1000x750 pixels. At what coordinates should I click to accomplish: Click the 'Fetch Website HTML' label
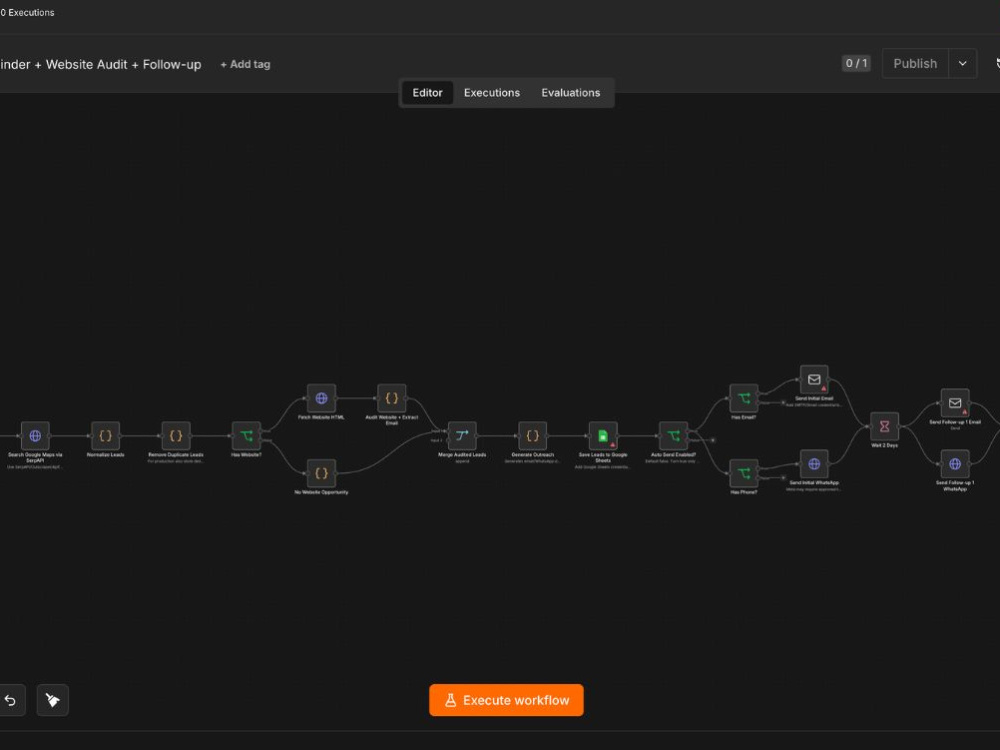click(321, 417)
